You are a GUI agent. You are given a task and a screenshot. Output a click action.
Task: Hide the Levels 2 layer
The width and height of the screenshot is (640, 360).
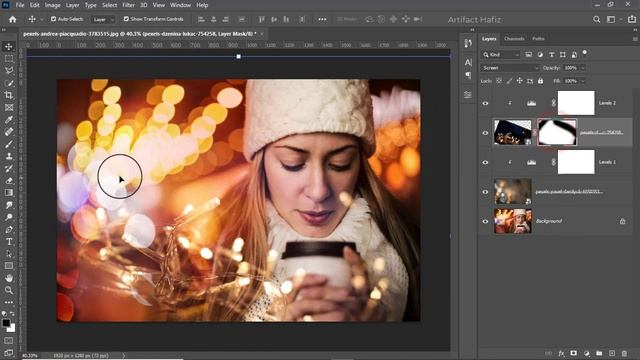[x=485, y=103]
